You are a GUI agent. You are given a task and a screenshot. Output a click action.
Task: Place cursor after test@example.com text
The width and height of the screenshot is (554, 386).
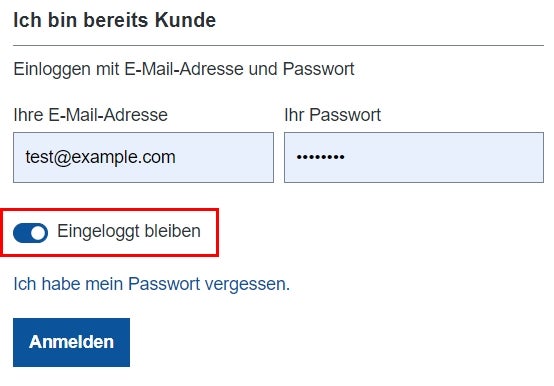[177, 158]
